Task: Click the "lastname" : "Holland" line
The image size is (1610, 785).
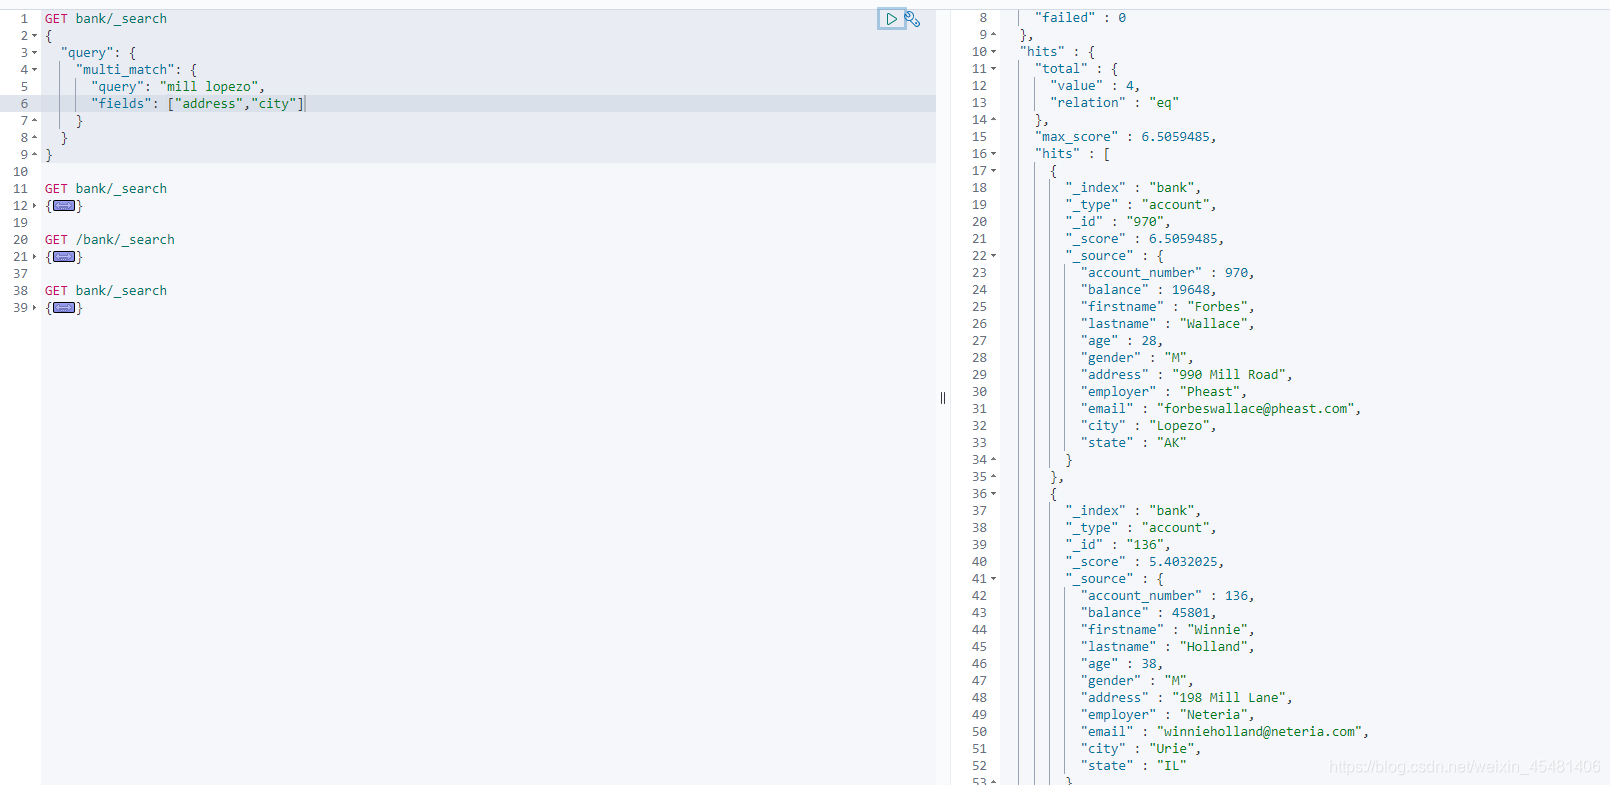Action: (x=1167, y=647)
